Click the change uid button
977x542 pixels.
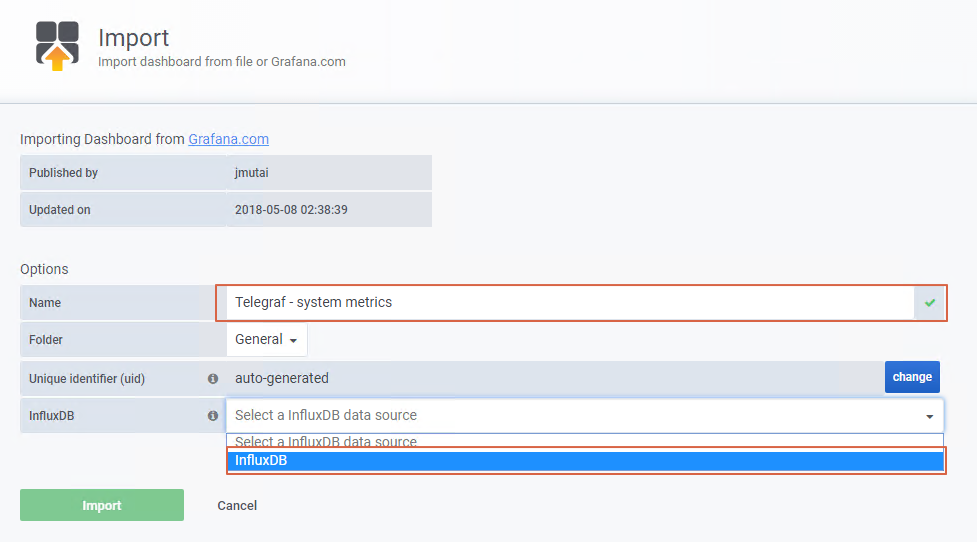[x=912, y=377]
